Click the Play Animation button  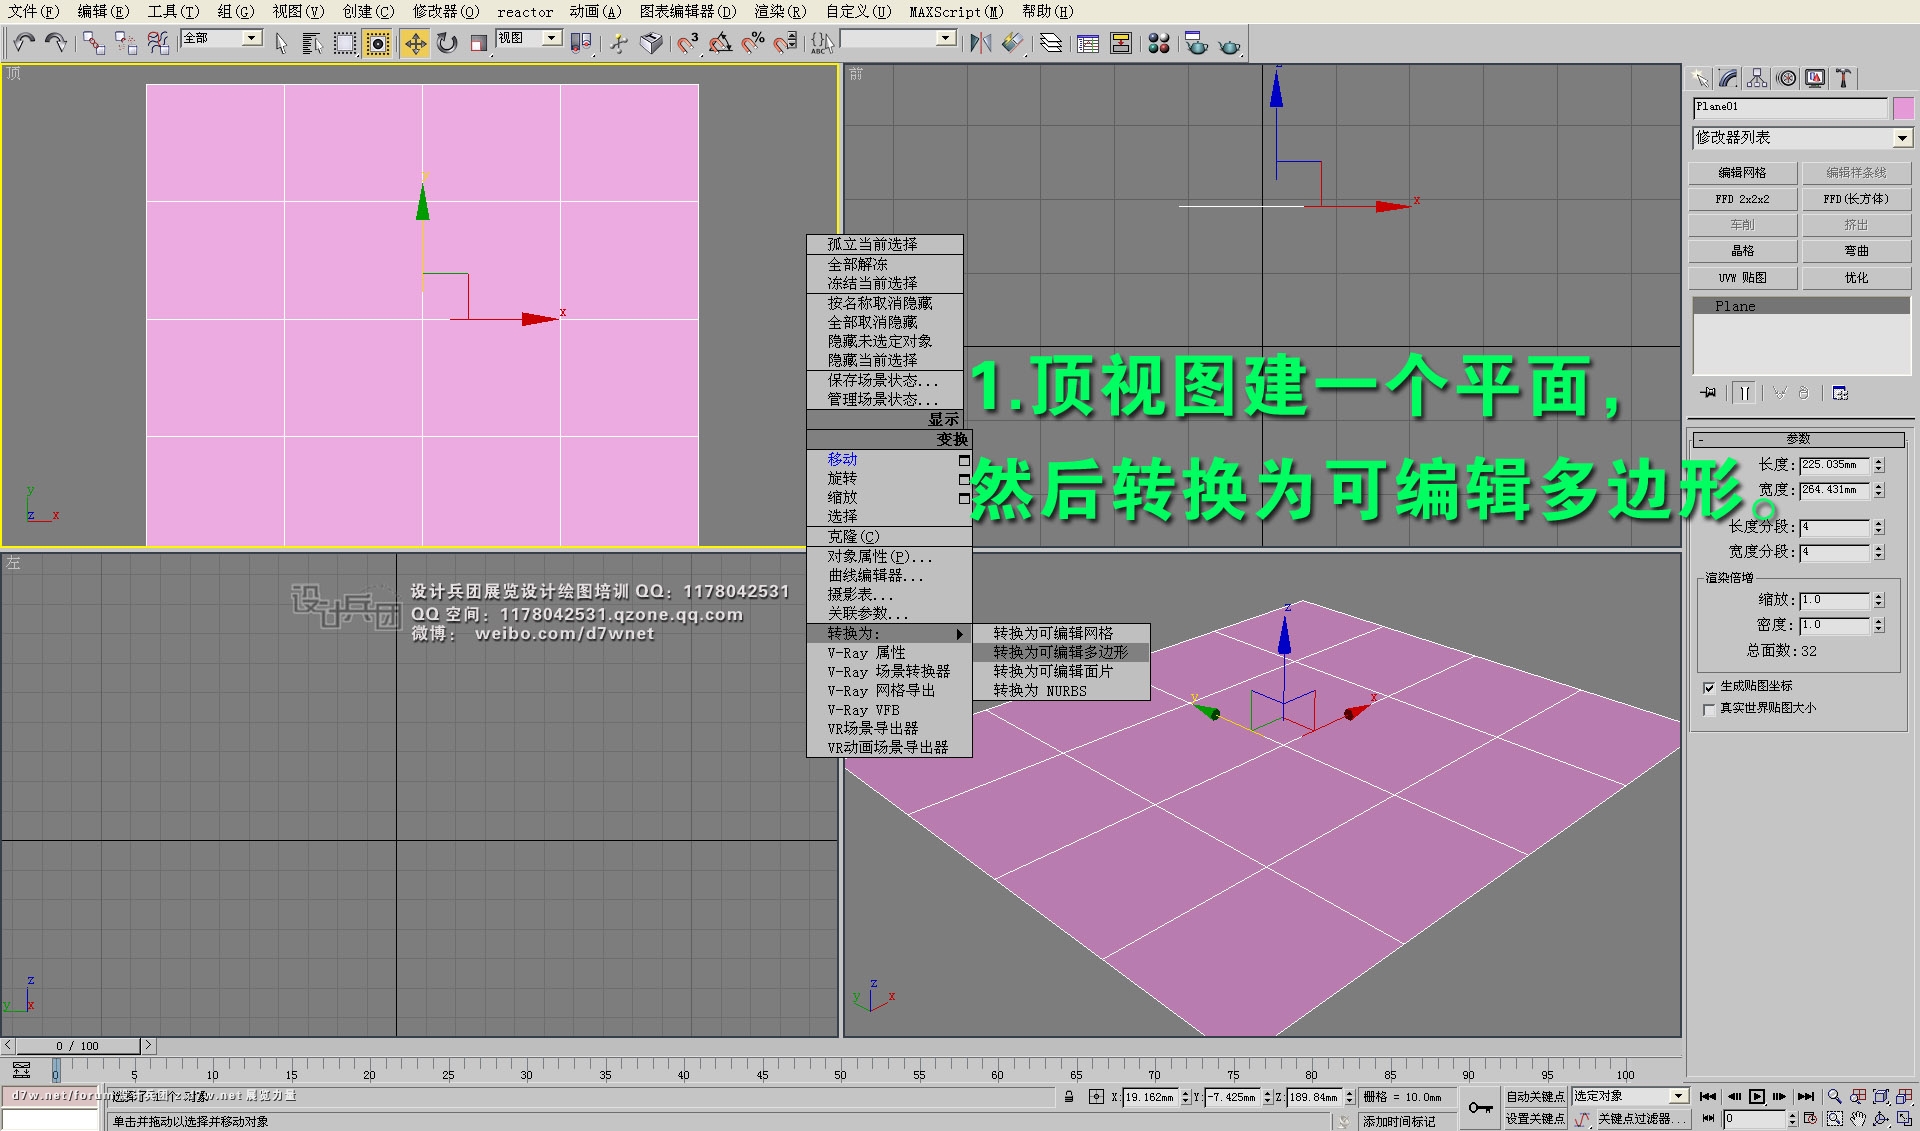click(x=1757, y=1097)
